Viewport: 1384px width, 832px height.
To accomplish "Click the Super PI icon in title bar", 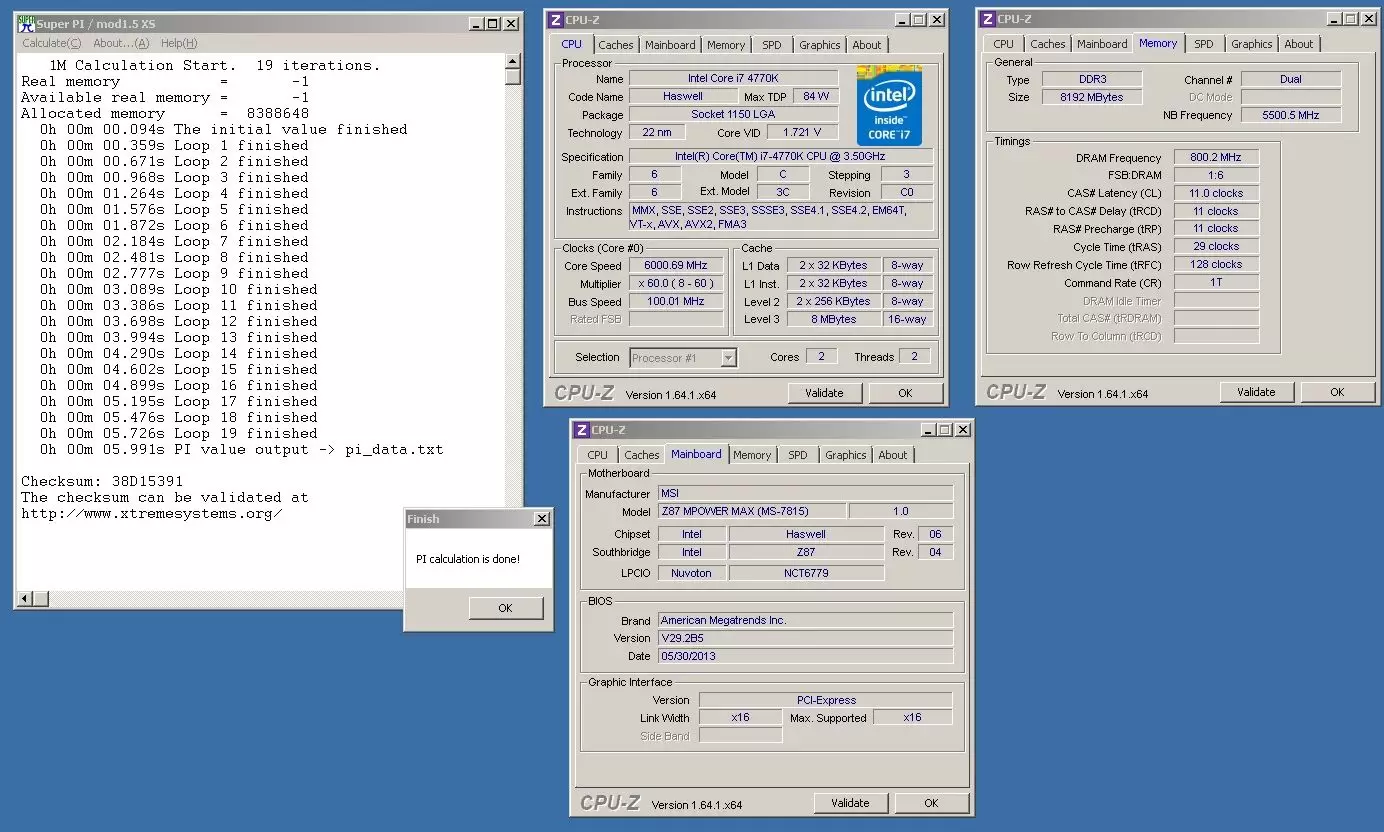I will pyautogui.click(x=27, y=24).
